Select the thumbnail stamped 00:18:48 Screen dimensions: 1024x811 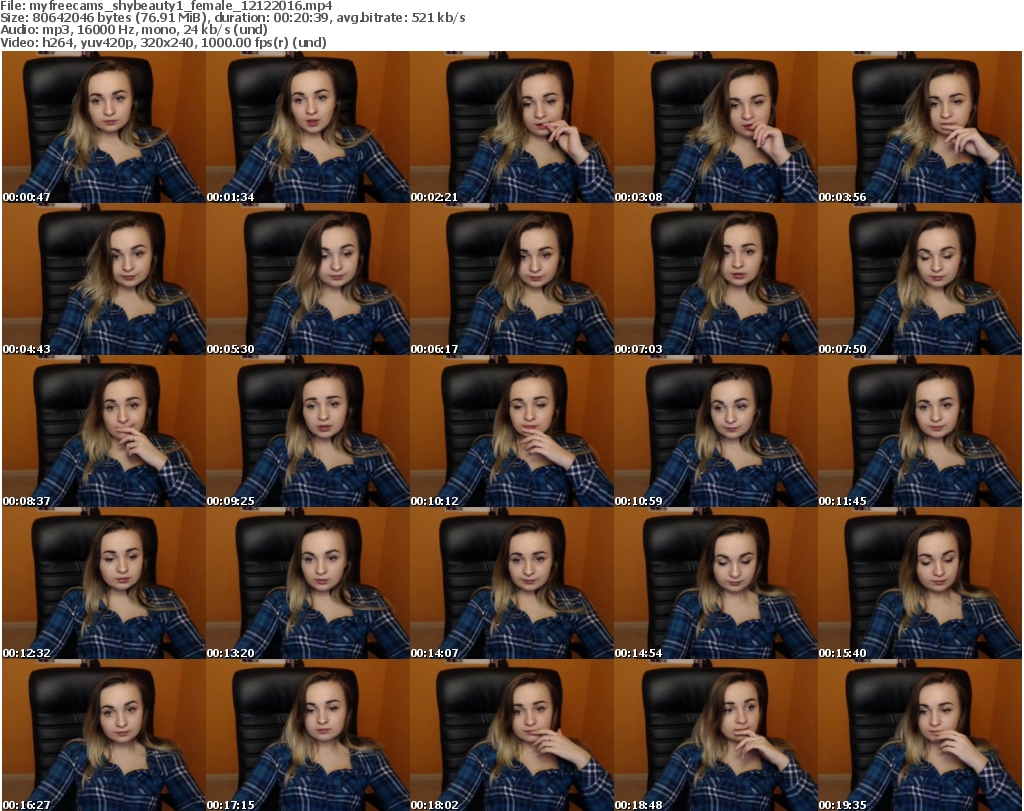716,735
